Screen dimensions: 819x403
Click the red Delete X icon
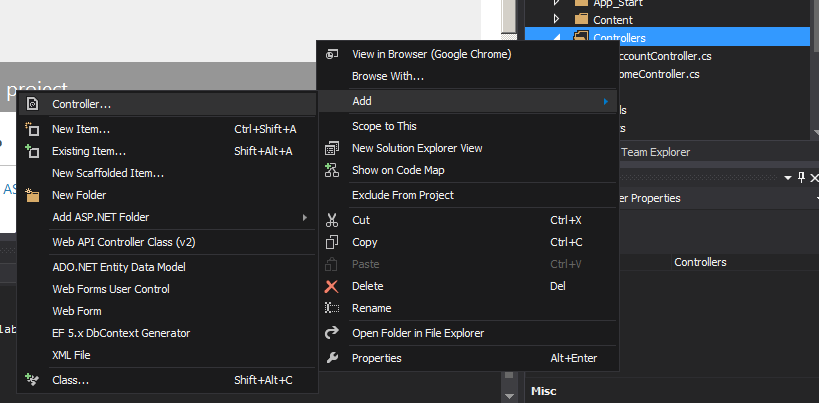333,286
